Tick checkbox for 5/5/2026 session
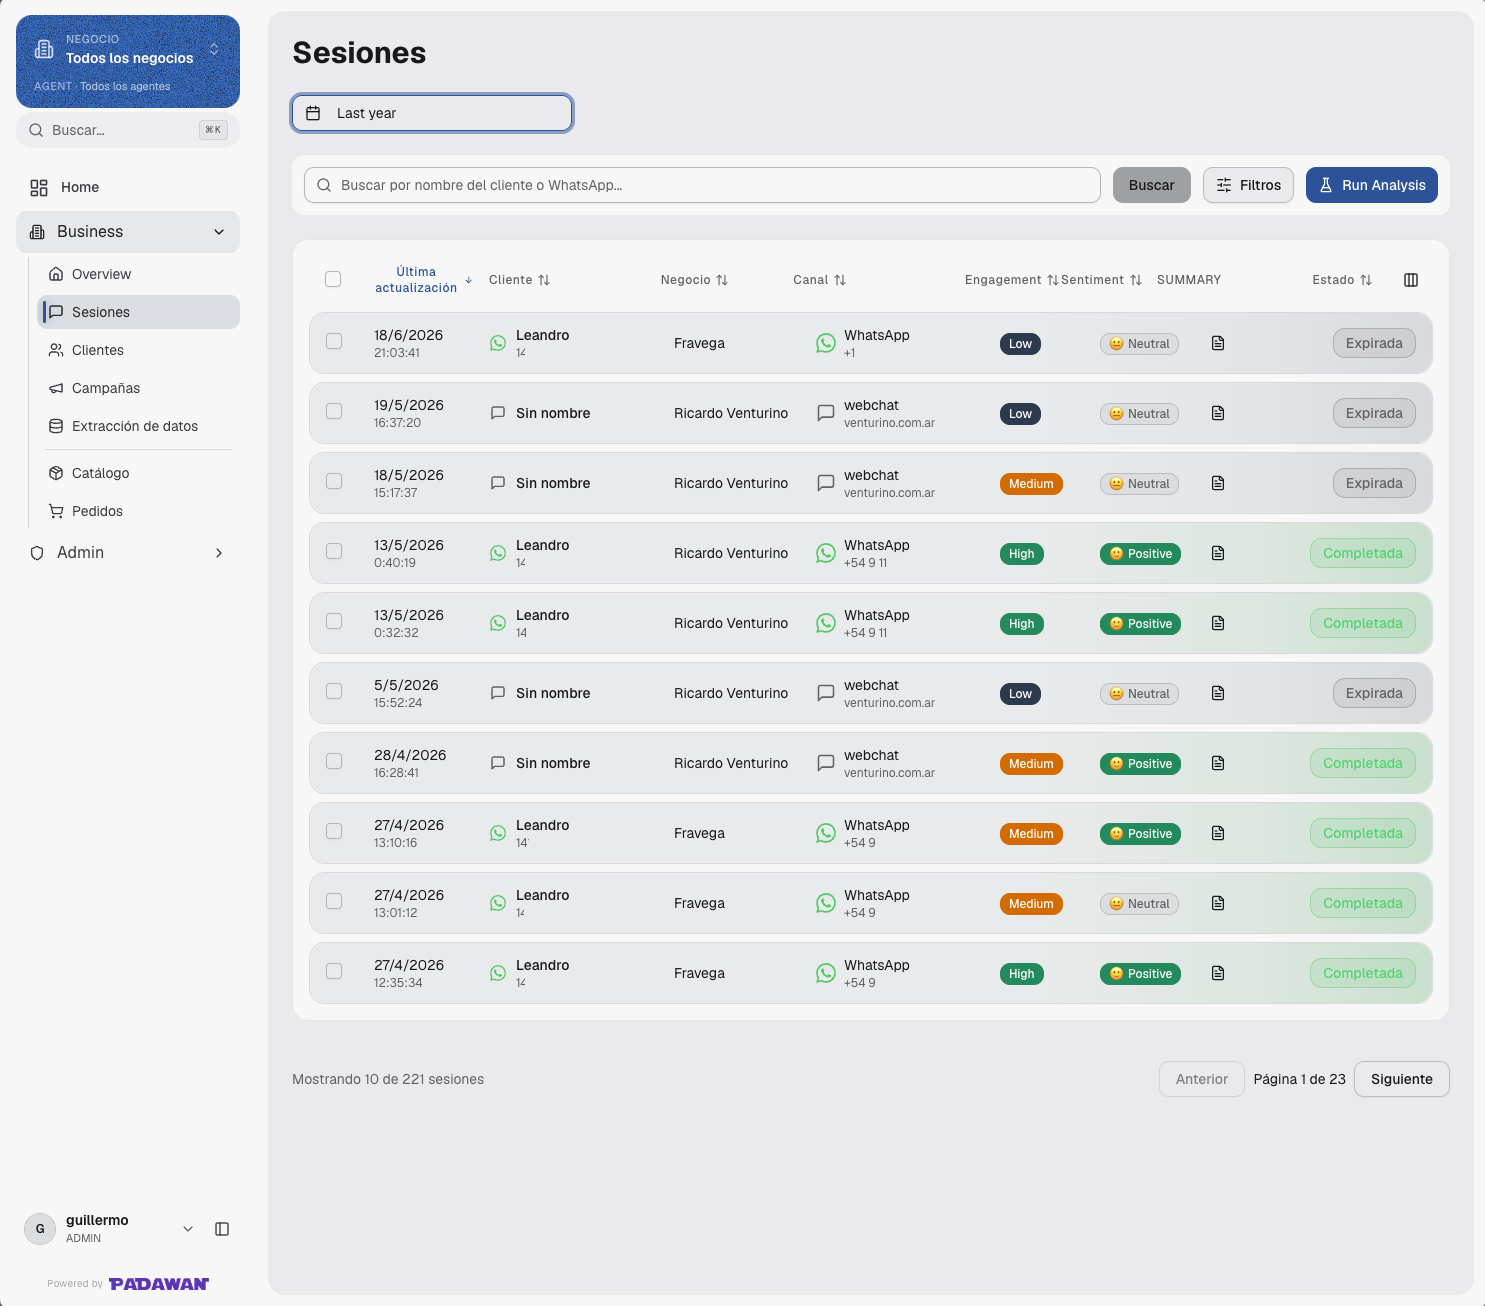Viewport: 1485px width, 1306px height. point(334,691)
